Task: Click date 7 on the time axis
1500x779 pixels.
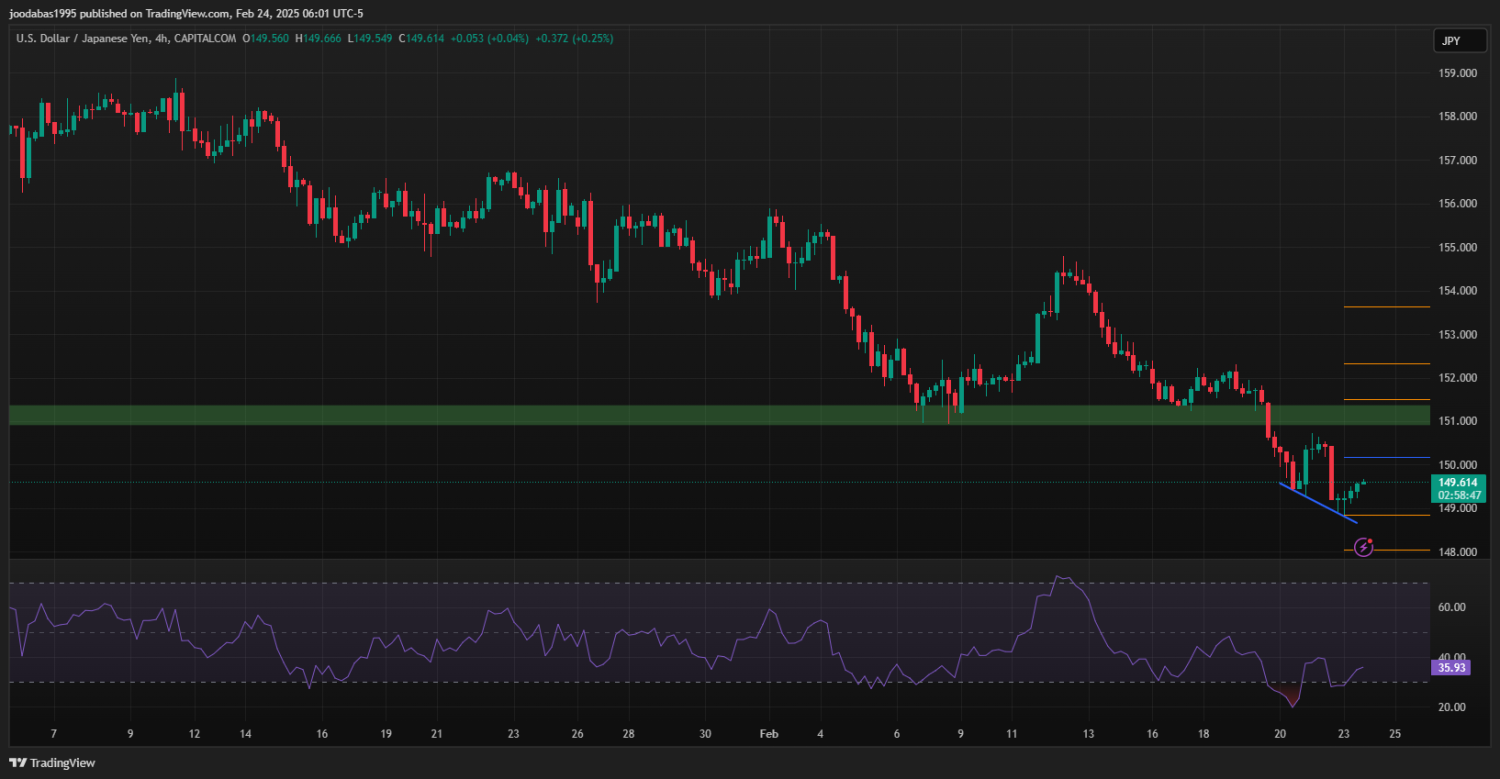Action: 53,734
